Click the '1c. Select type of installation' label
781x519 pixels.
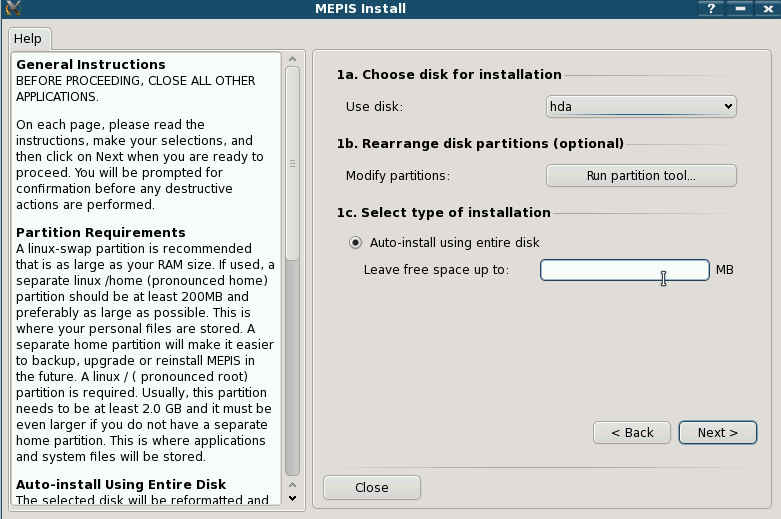pos(444,212)
